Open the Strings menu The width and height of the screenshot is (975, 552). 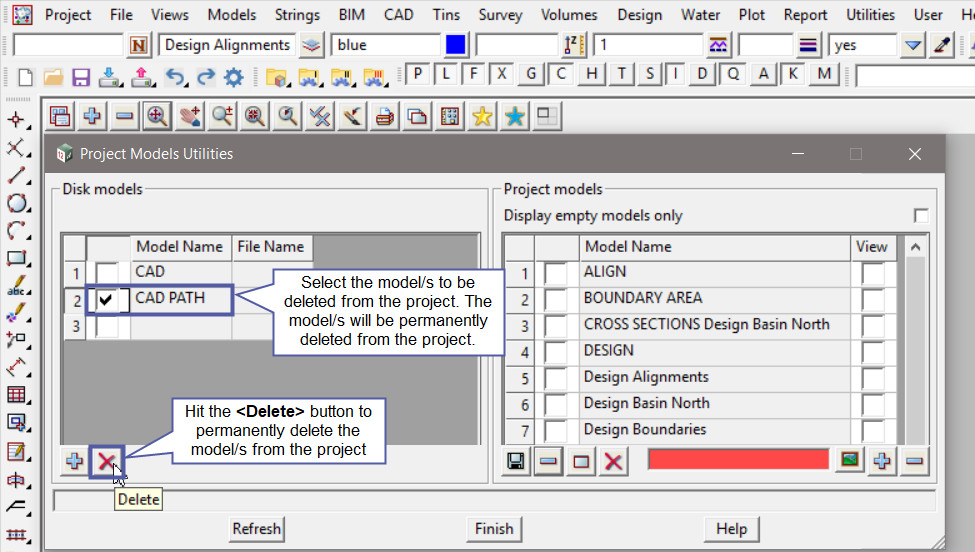[298, 15]
